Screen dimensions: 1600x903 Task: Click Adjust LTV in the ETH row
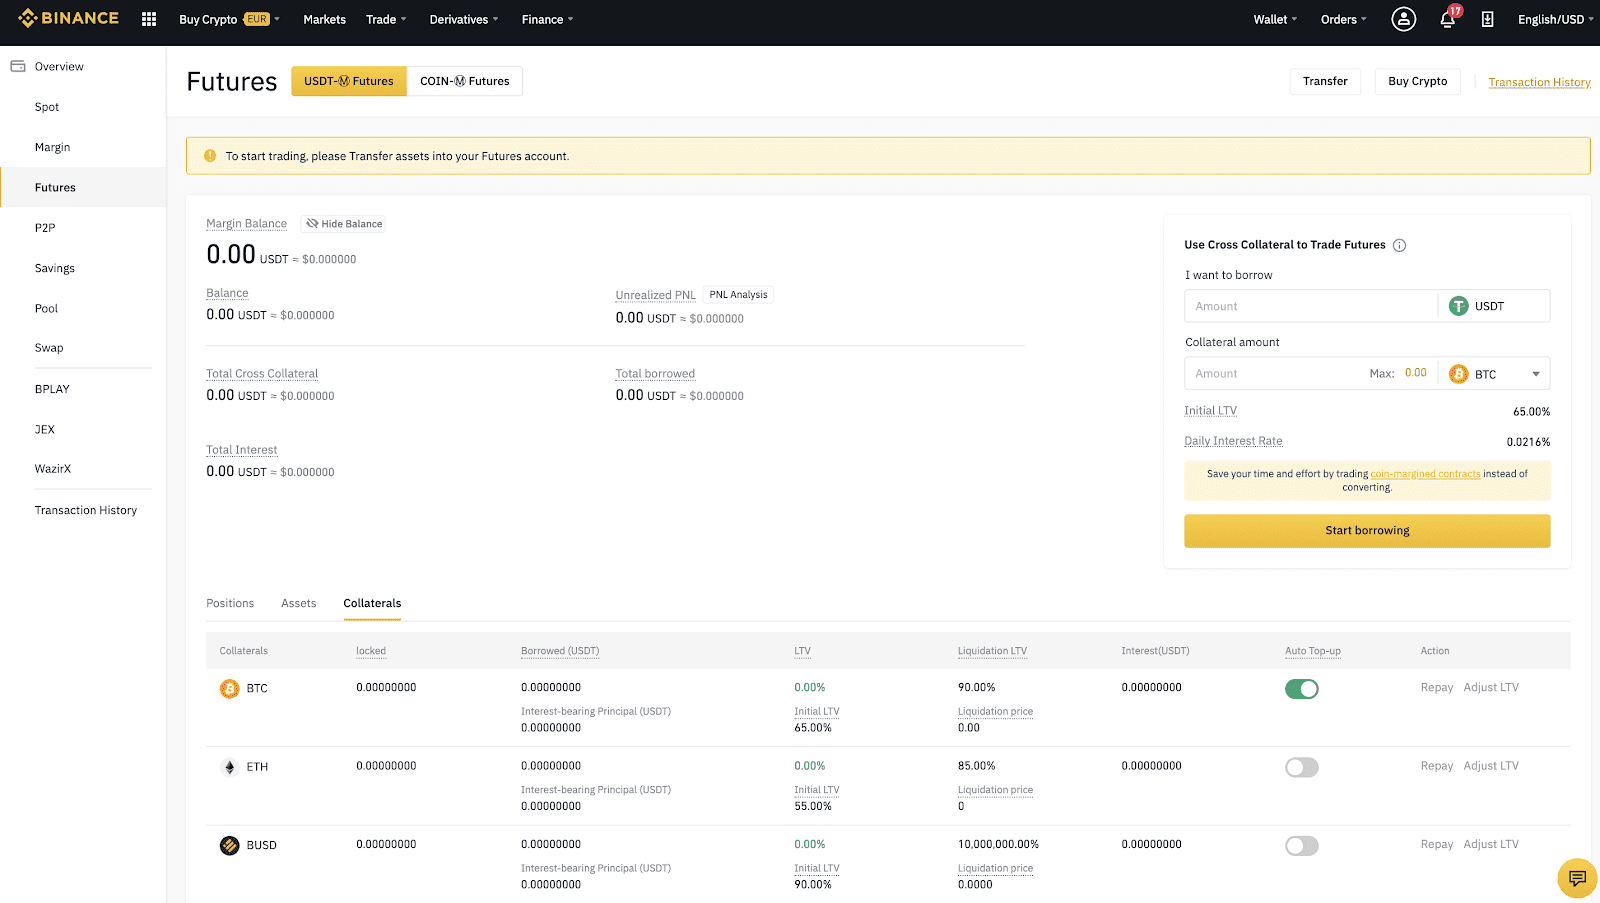[x=1491, y=766]
